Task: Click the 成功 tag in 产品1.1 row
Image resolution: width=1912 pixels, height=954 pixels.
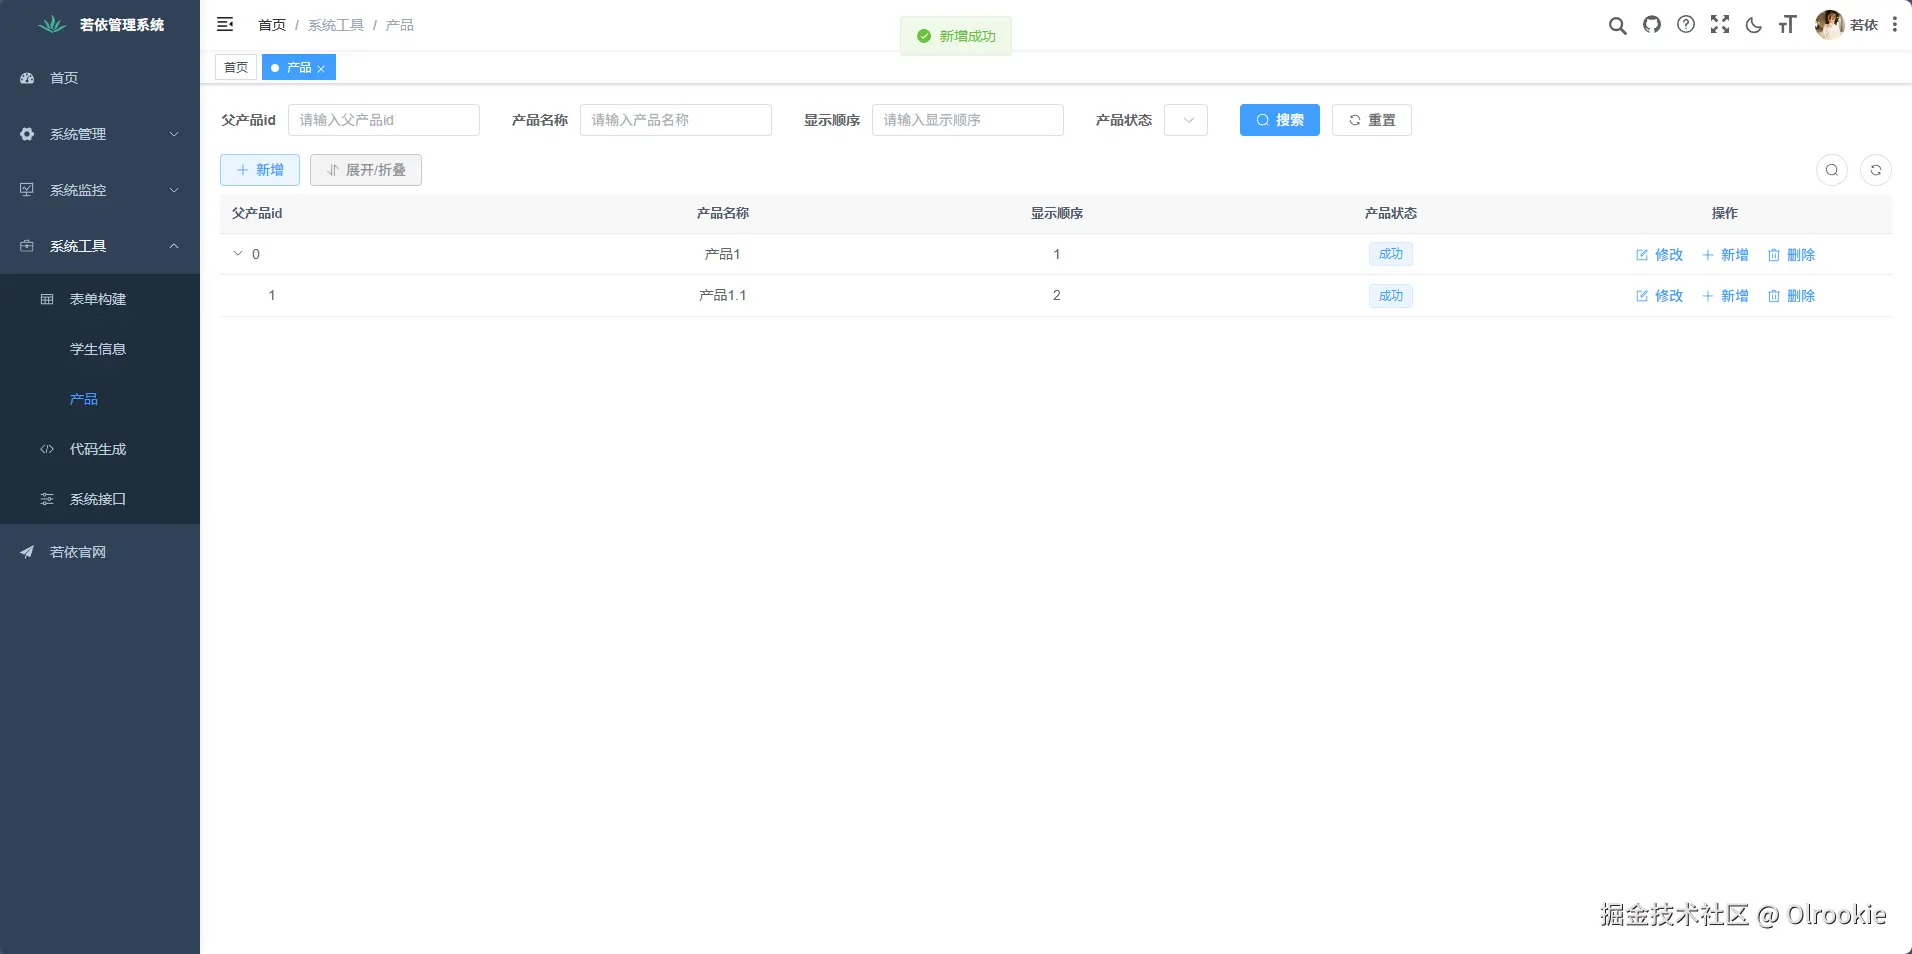Action: click(x=1391, y=296)
